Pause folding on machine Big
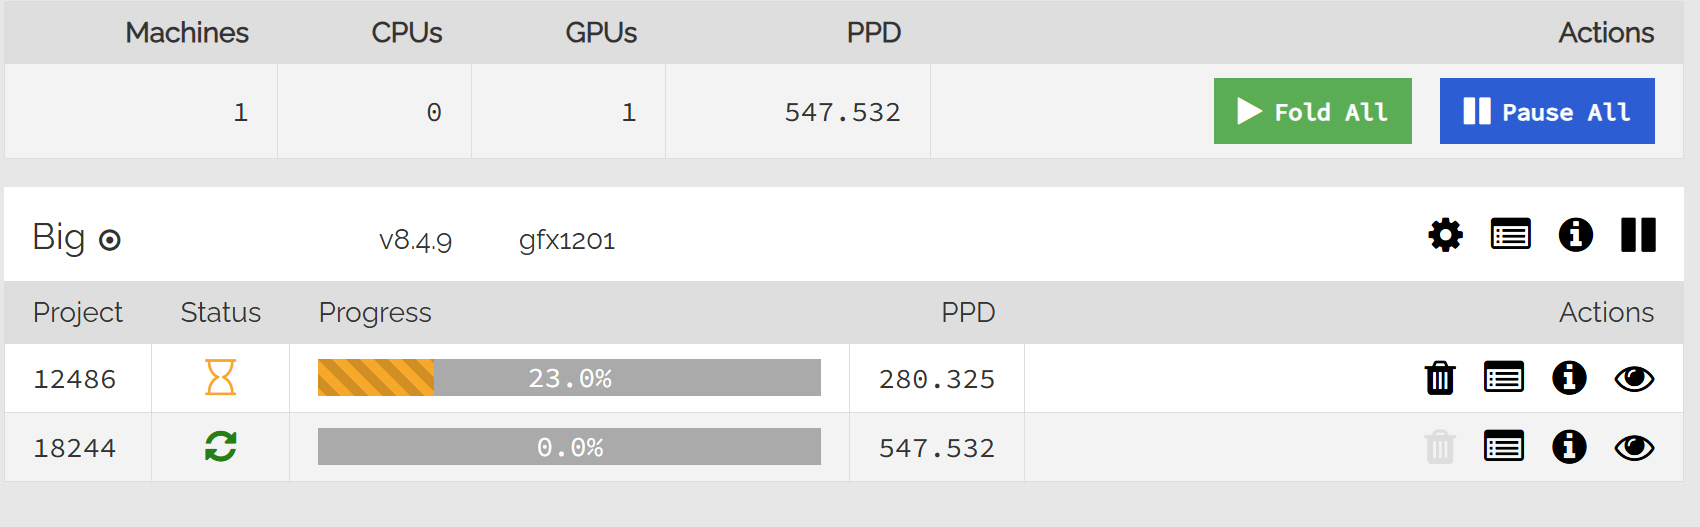Viewport: 1700px width, 527px height. [1638, 235]
